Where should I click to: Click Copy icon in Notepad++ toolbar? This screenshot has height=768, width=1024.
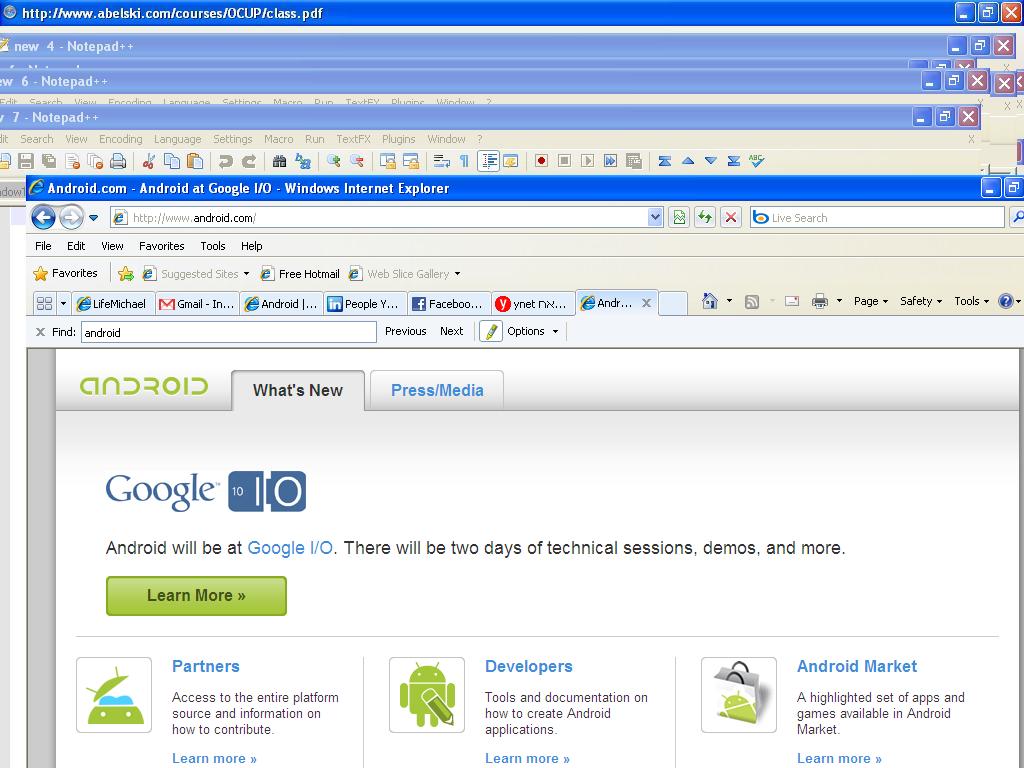click(172, 161)
